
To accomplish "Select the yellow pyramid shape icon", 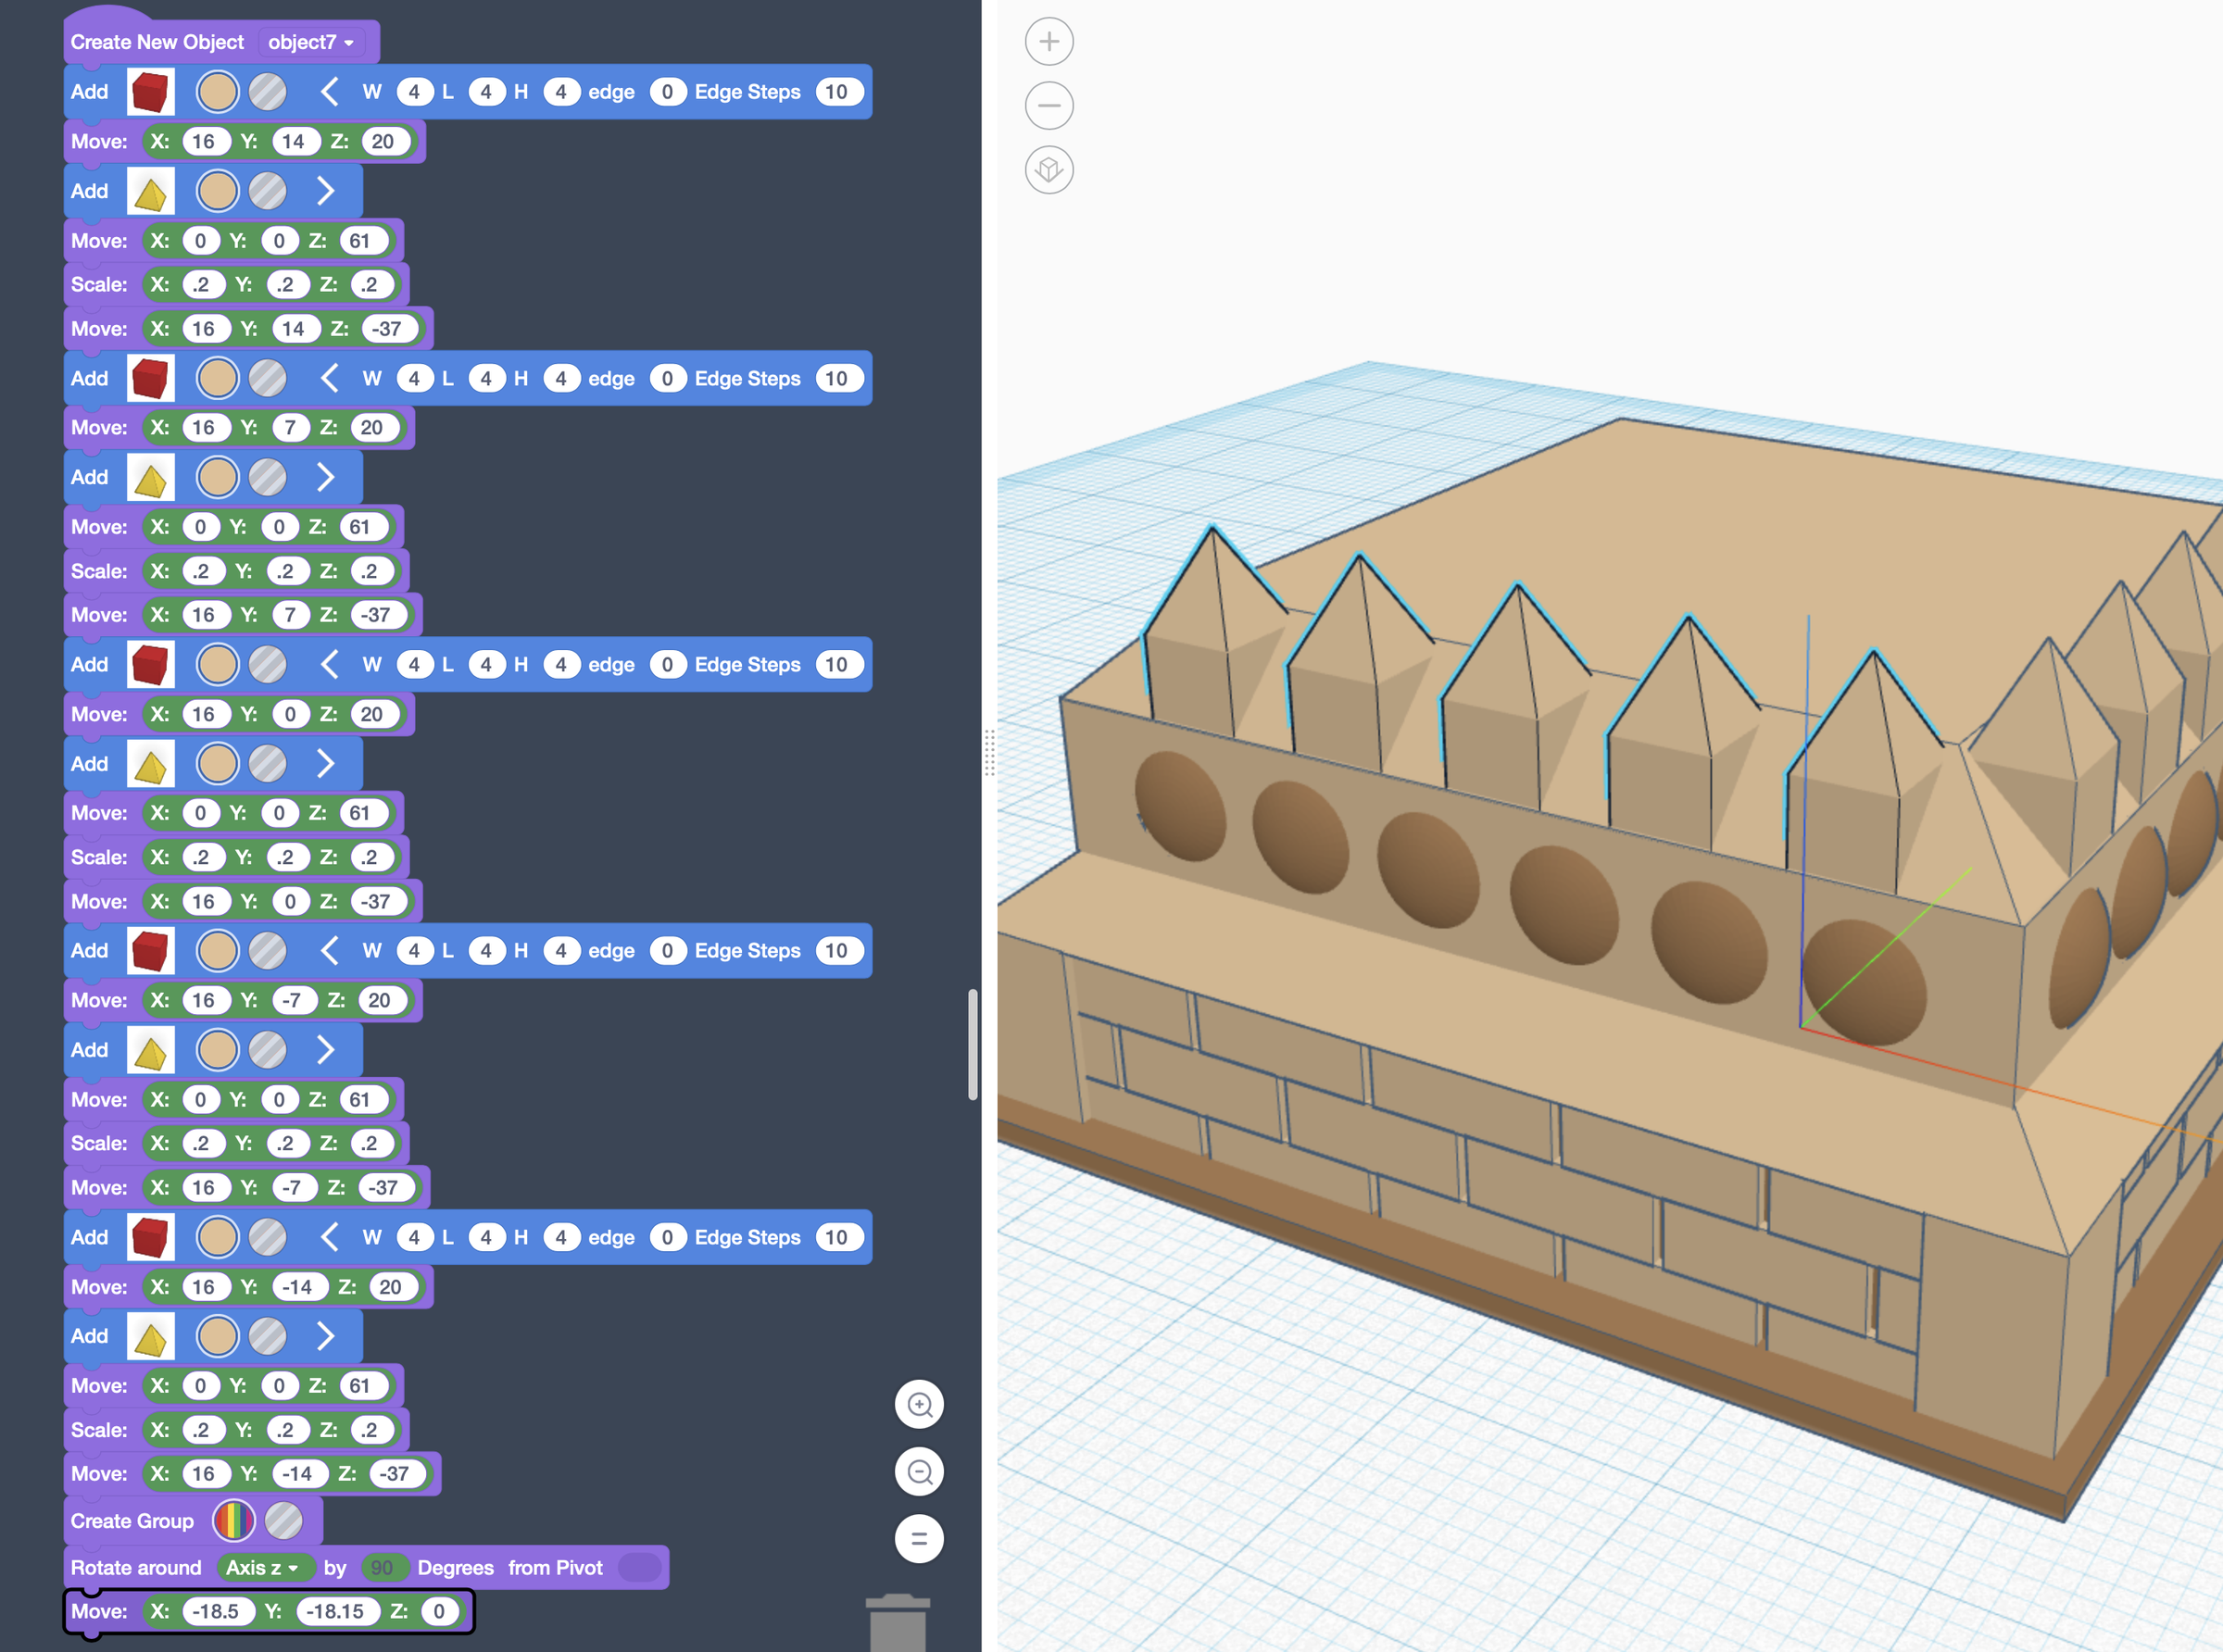I will [x=151, y=190].
